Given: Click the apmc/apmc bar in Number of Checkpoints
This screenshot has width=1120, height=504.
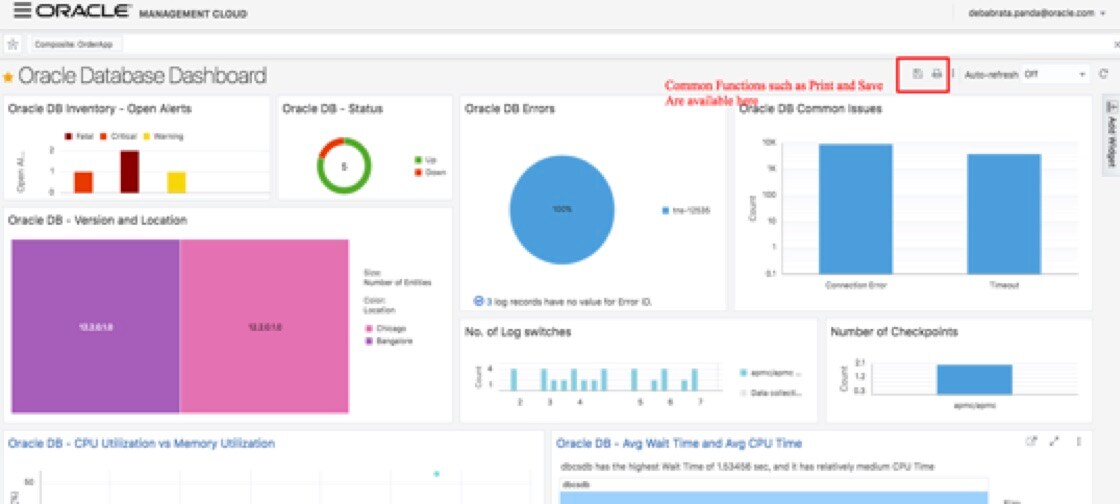Looking at the screenshot, I should [x=974, y=379].
